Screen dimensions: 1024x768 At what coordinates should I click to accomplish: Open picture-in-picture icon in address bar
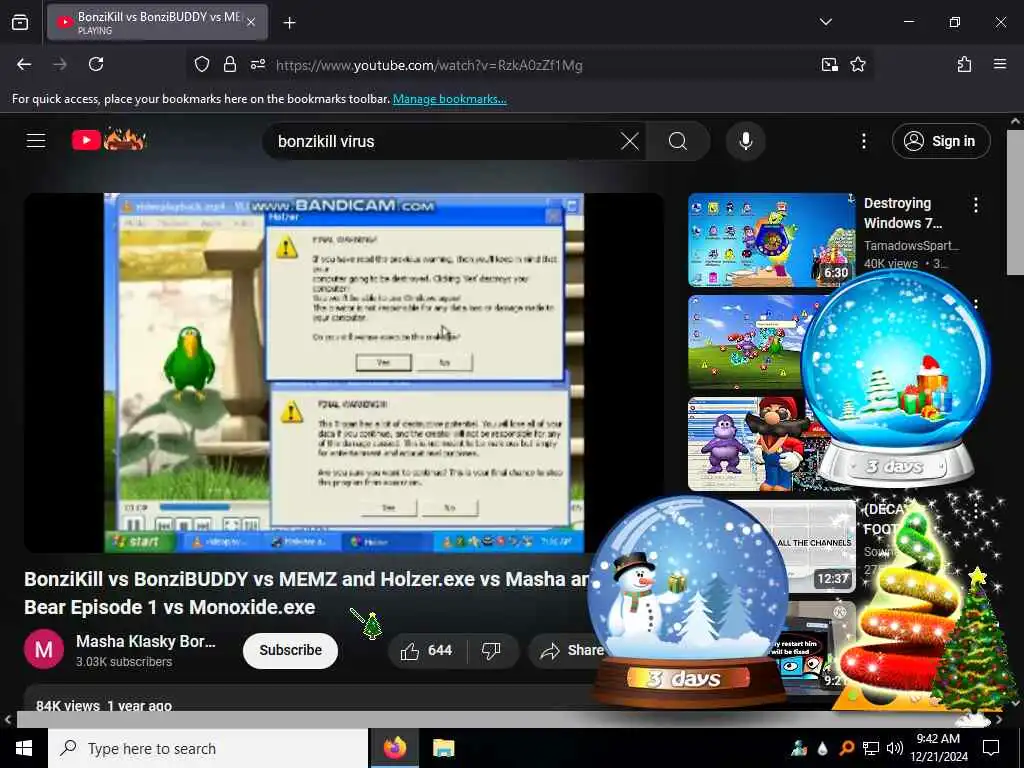pyautogui.click(x=829, y=64)
